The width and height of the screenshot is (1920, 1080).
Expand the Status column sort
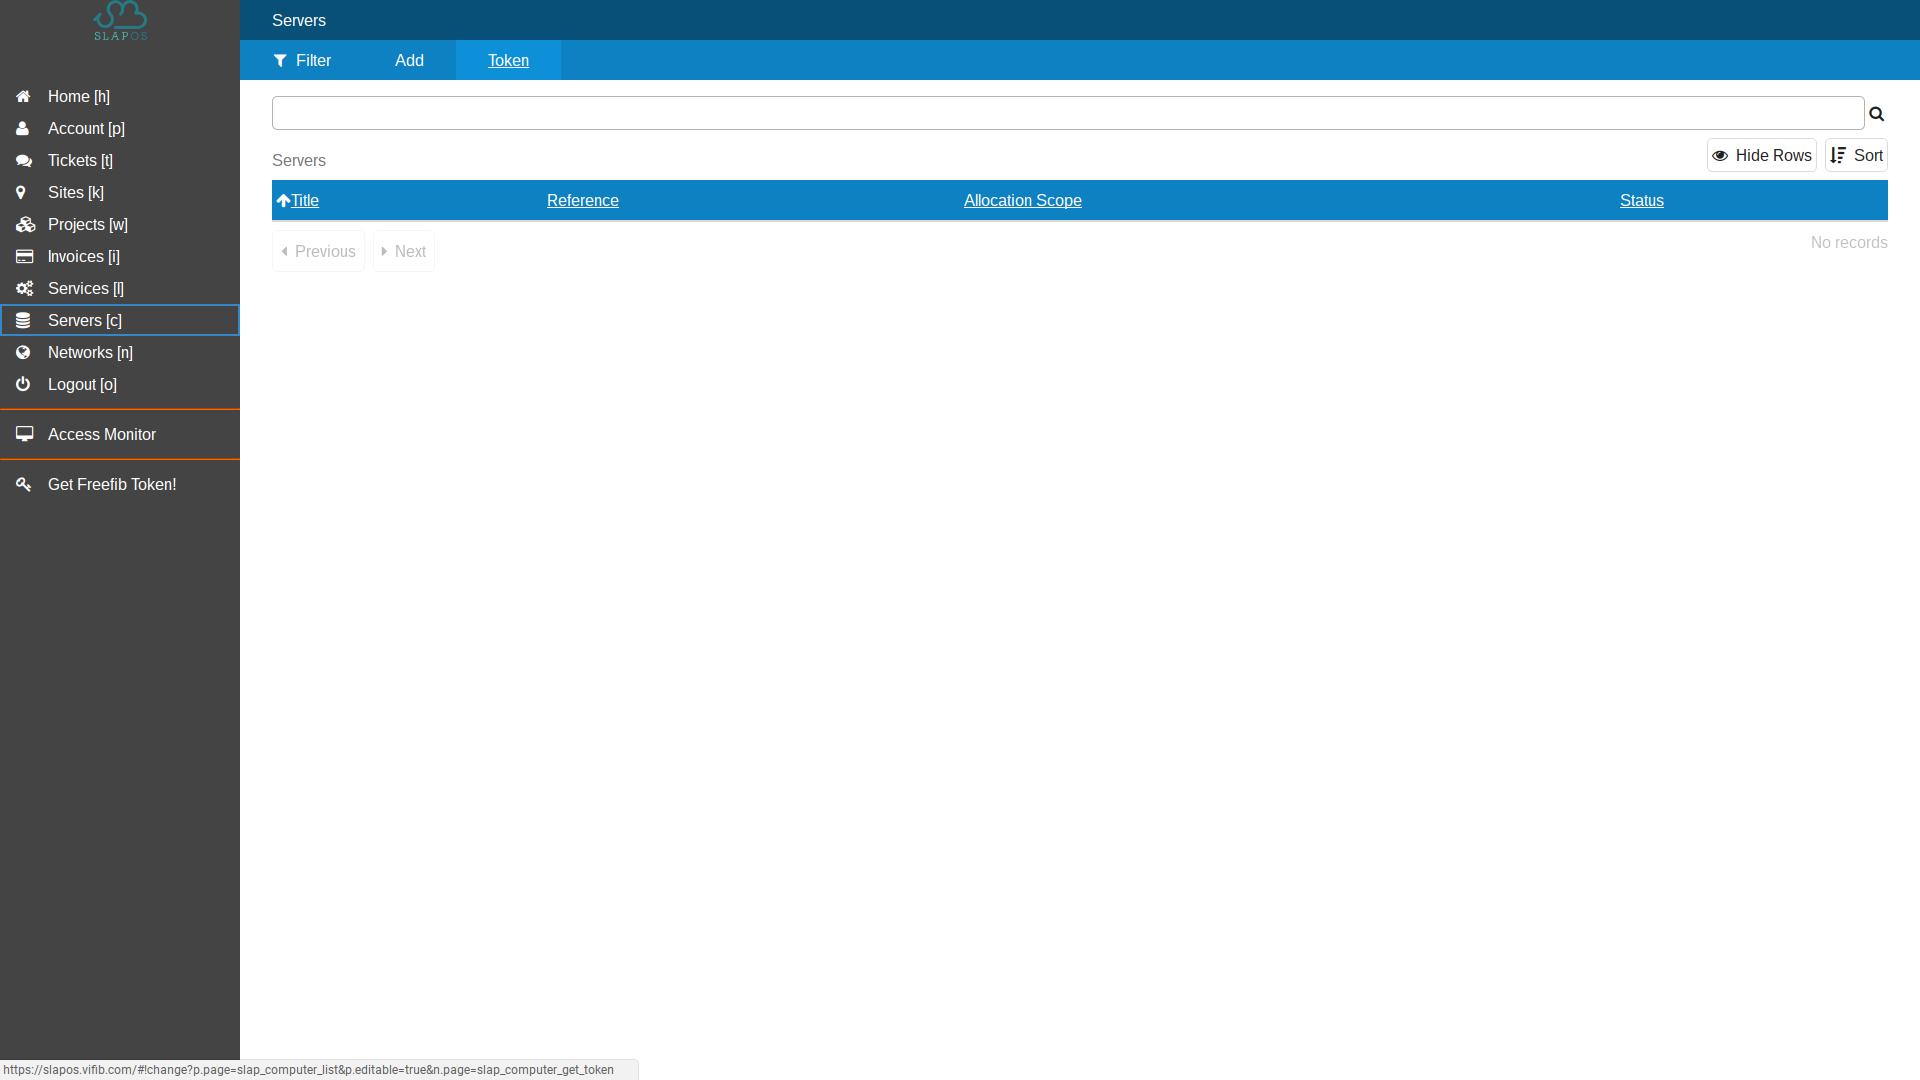pyautogui.click(x=1640, y=199)
